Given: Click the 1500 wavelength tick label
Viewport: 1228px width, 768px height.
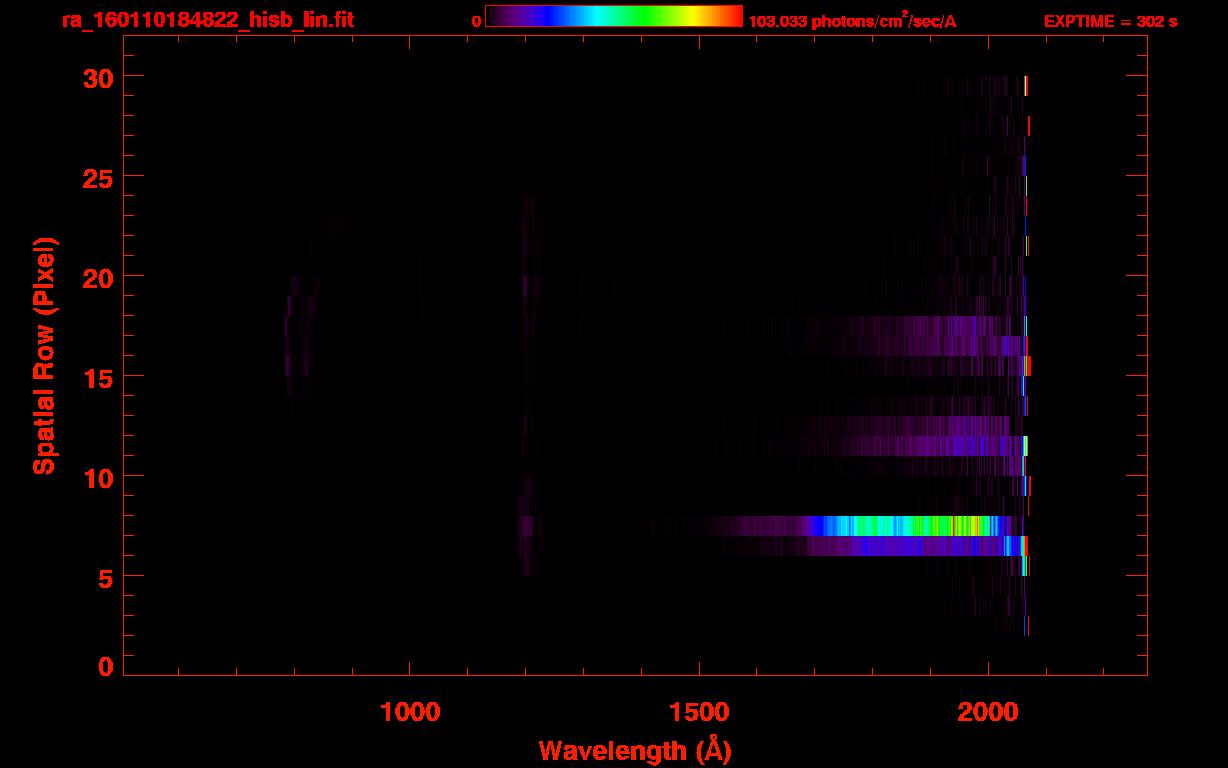Looking at the screenshot, I should (699, 712).
